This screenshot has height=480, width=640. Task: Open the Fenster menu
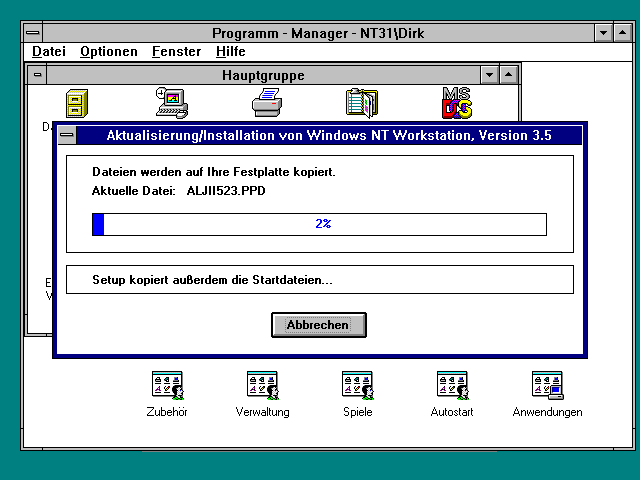click(x=176, y=51)
